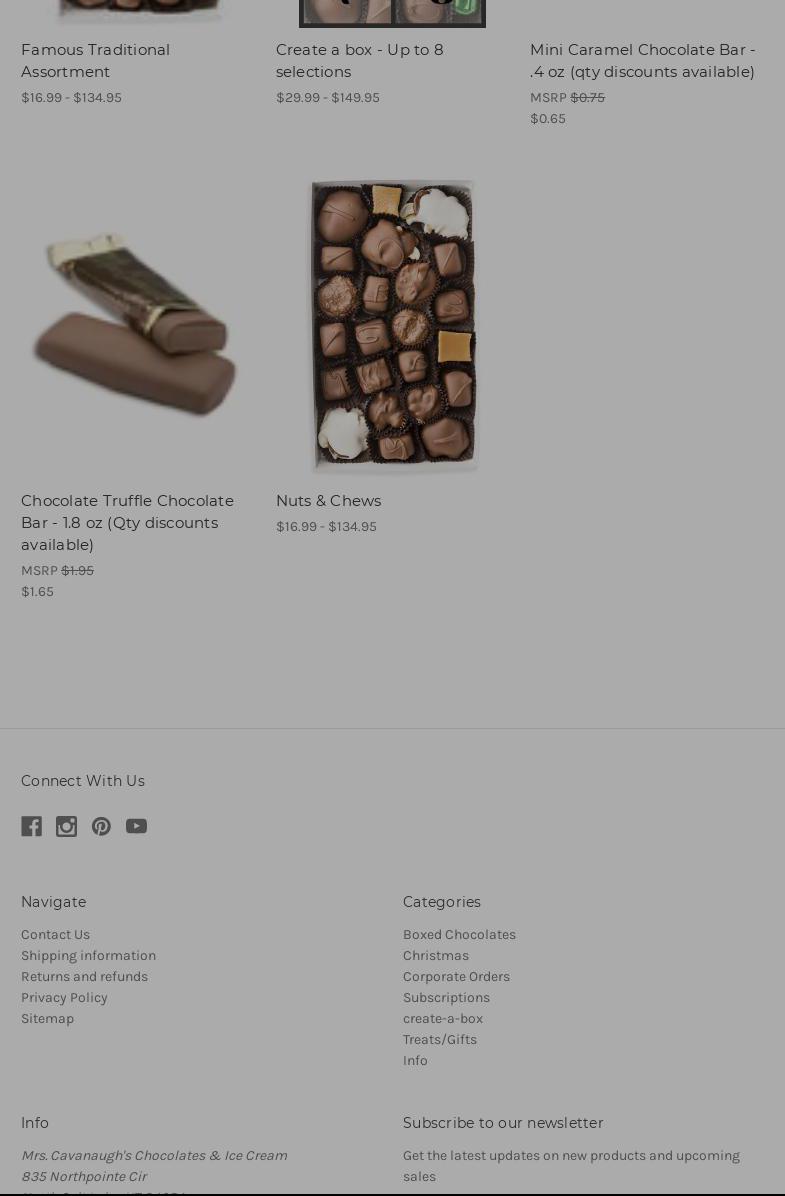Open the Nuts & Chews box image
Viewport: 785px width, 1196px height.
click(393, 326)
